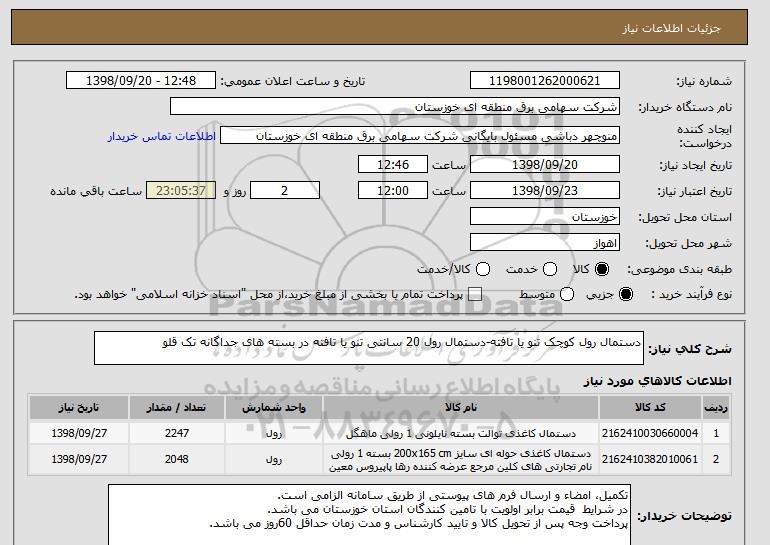The image size is (770, 545).
Task: Select the خدمت radio button
Action: pyautogui.click(x=550, y=269)
